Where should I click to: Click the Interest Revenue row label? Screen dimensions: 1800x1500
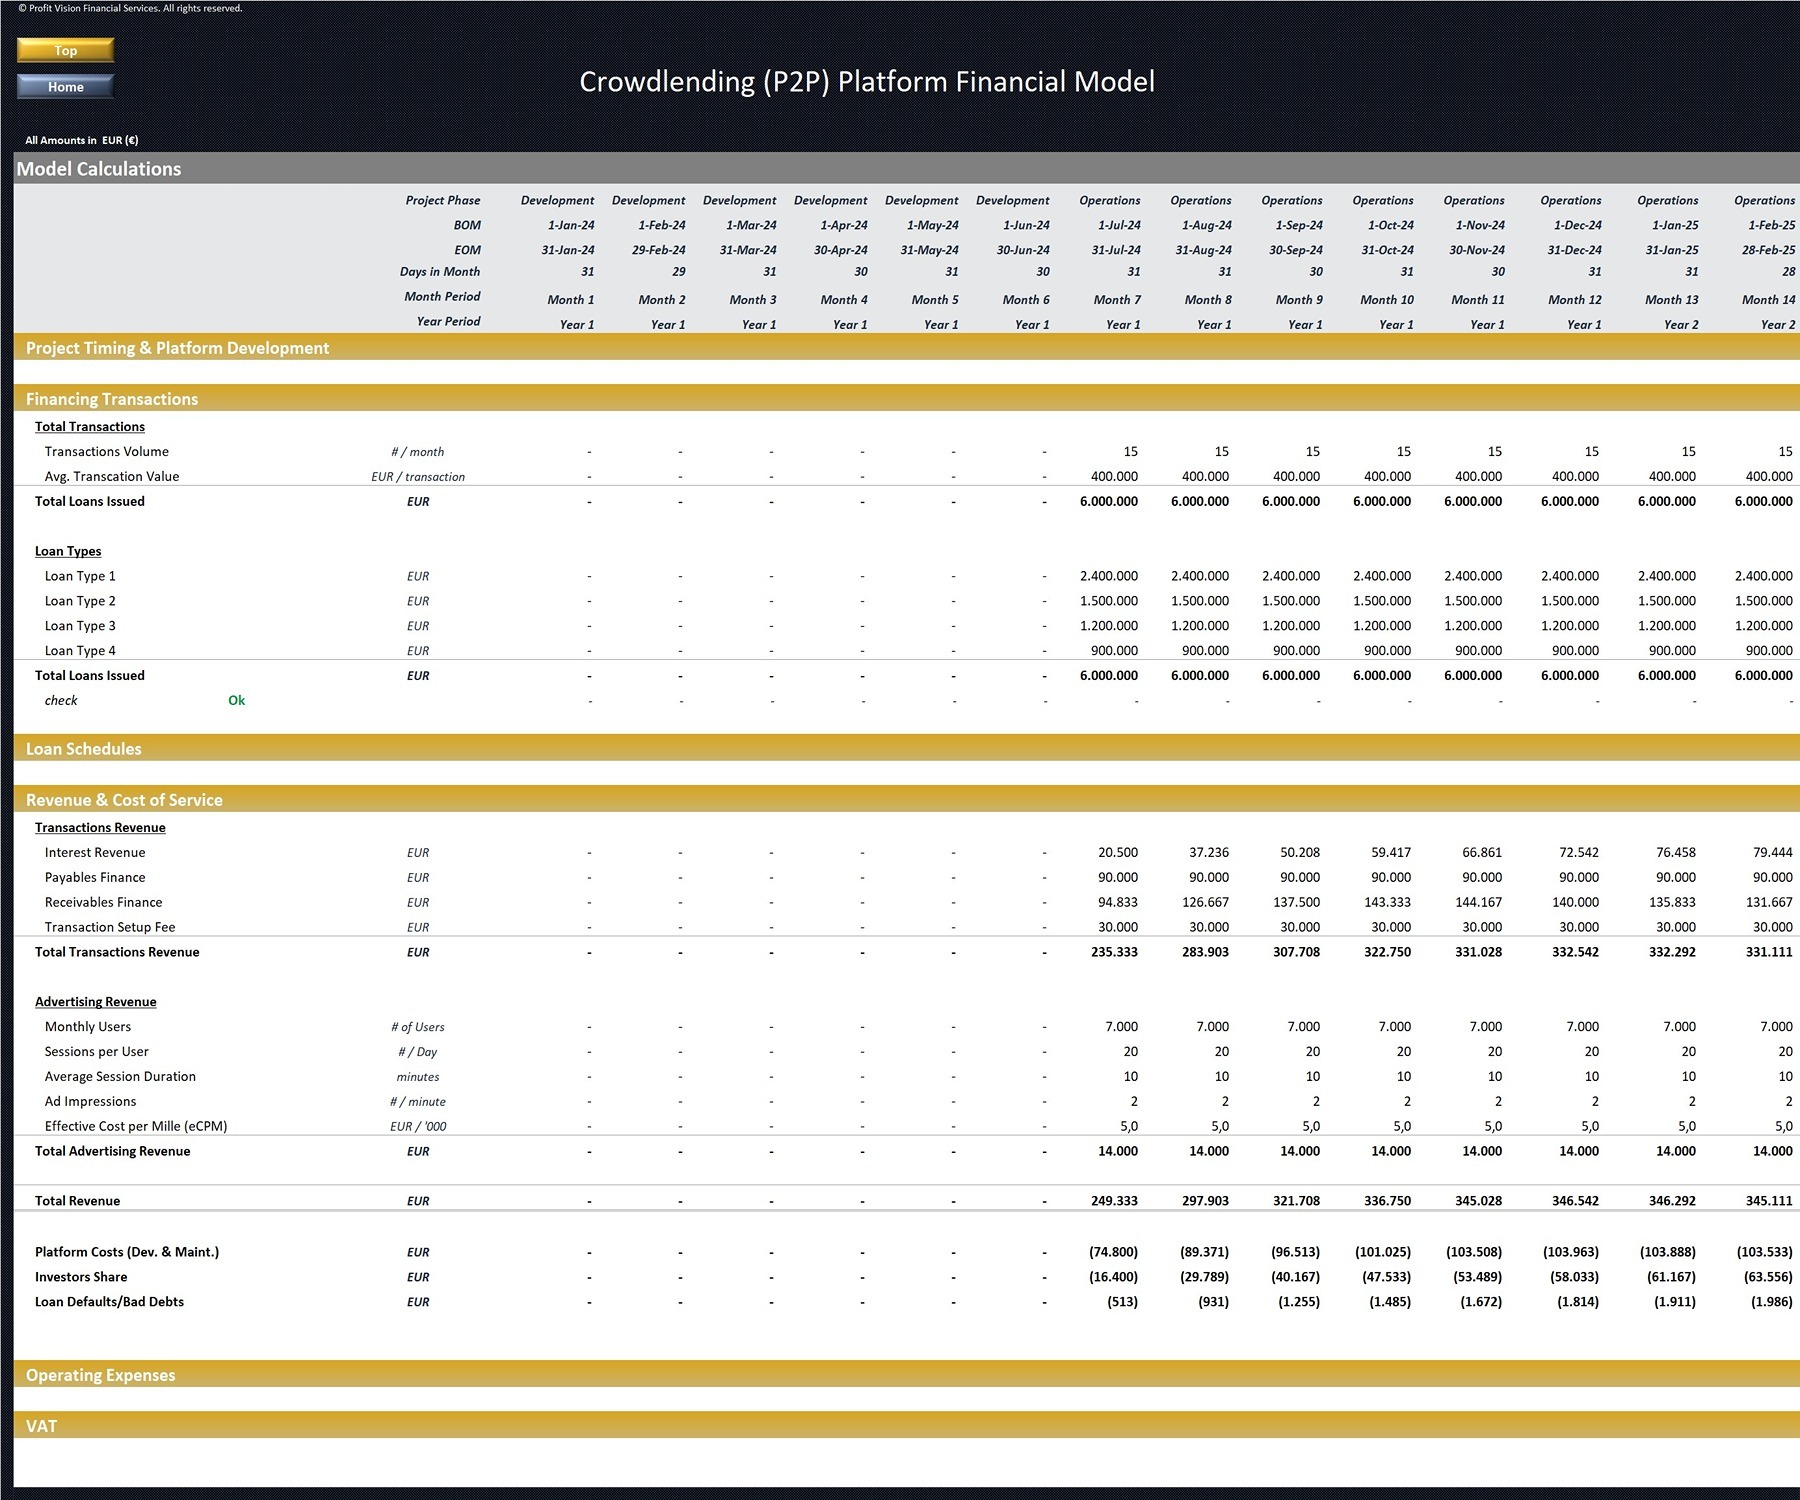pyautogui.click(x=95, y=853)
